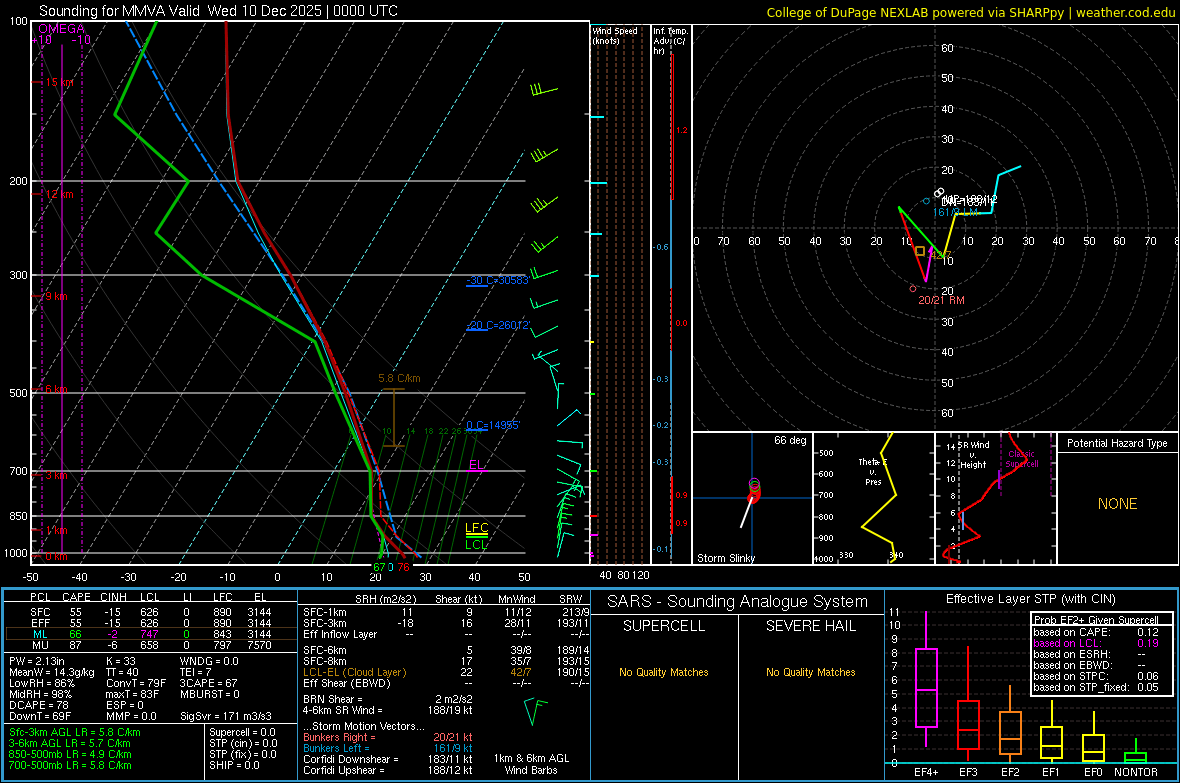This screenshot has width=1180, height=783.
Task: Click the Sfc-3km AGL LR line
Action: (75, 732)
